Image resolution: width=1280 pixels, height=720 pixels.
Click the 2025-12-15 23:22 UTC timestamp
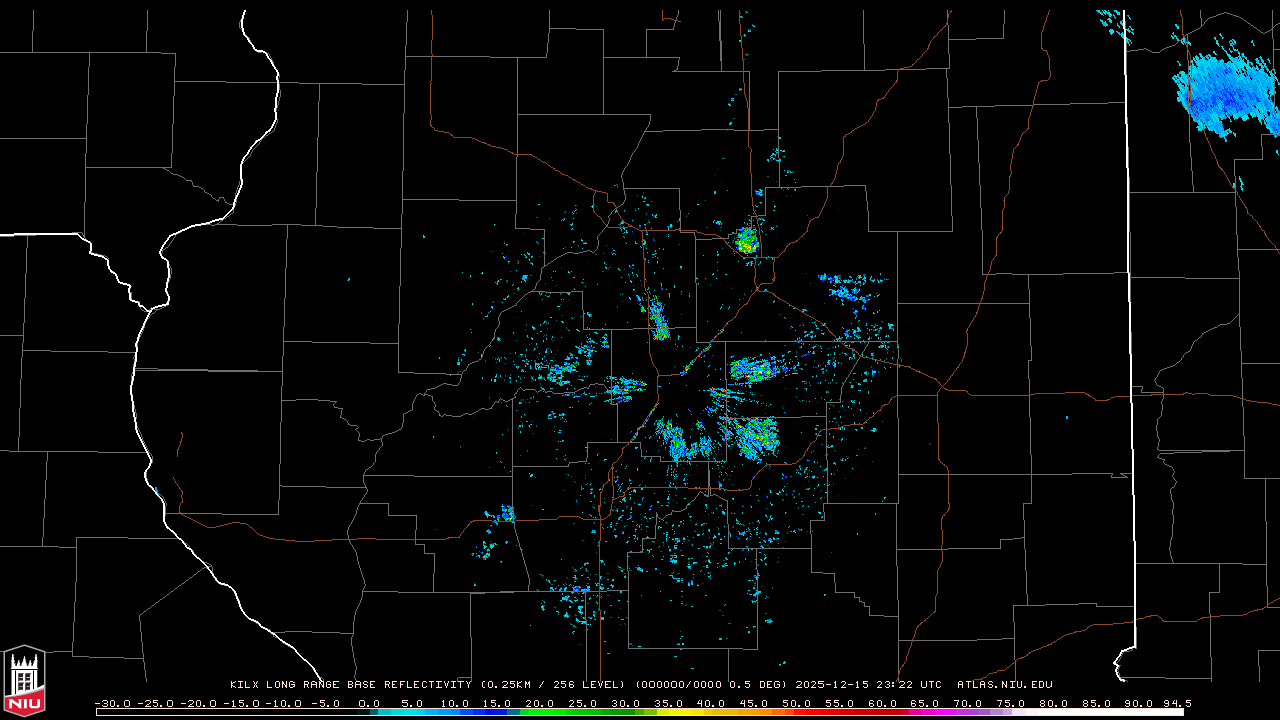(x=868, y=685)
